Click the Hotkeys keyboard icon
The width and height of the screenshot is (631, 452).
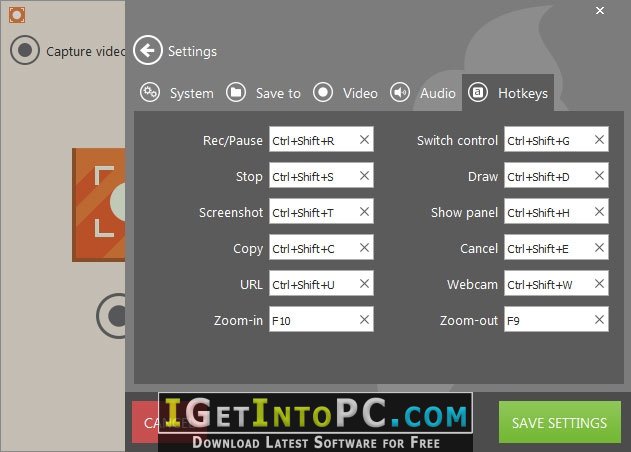[478, 93]
